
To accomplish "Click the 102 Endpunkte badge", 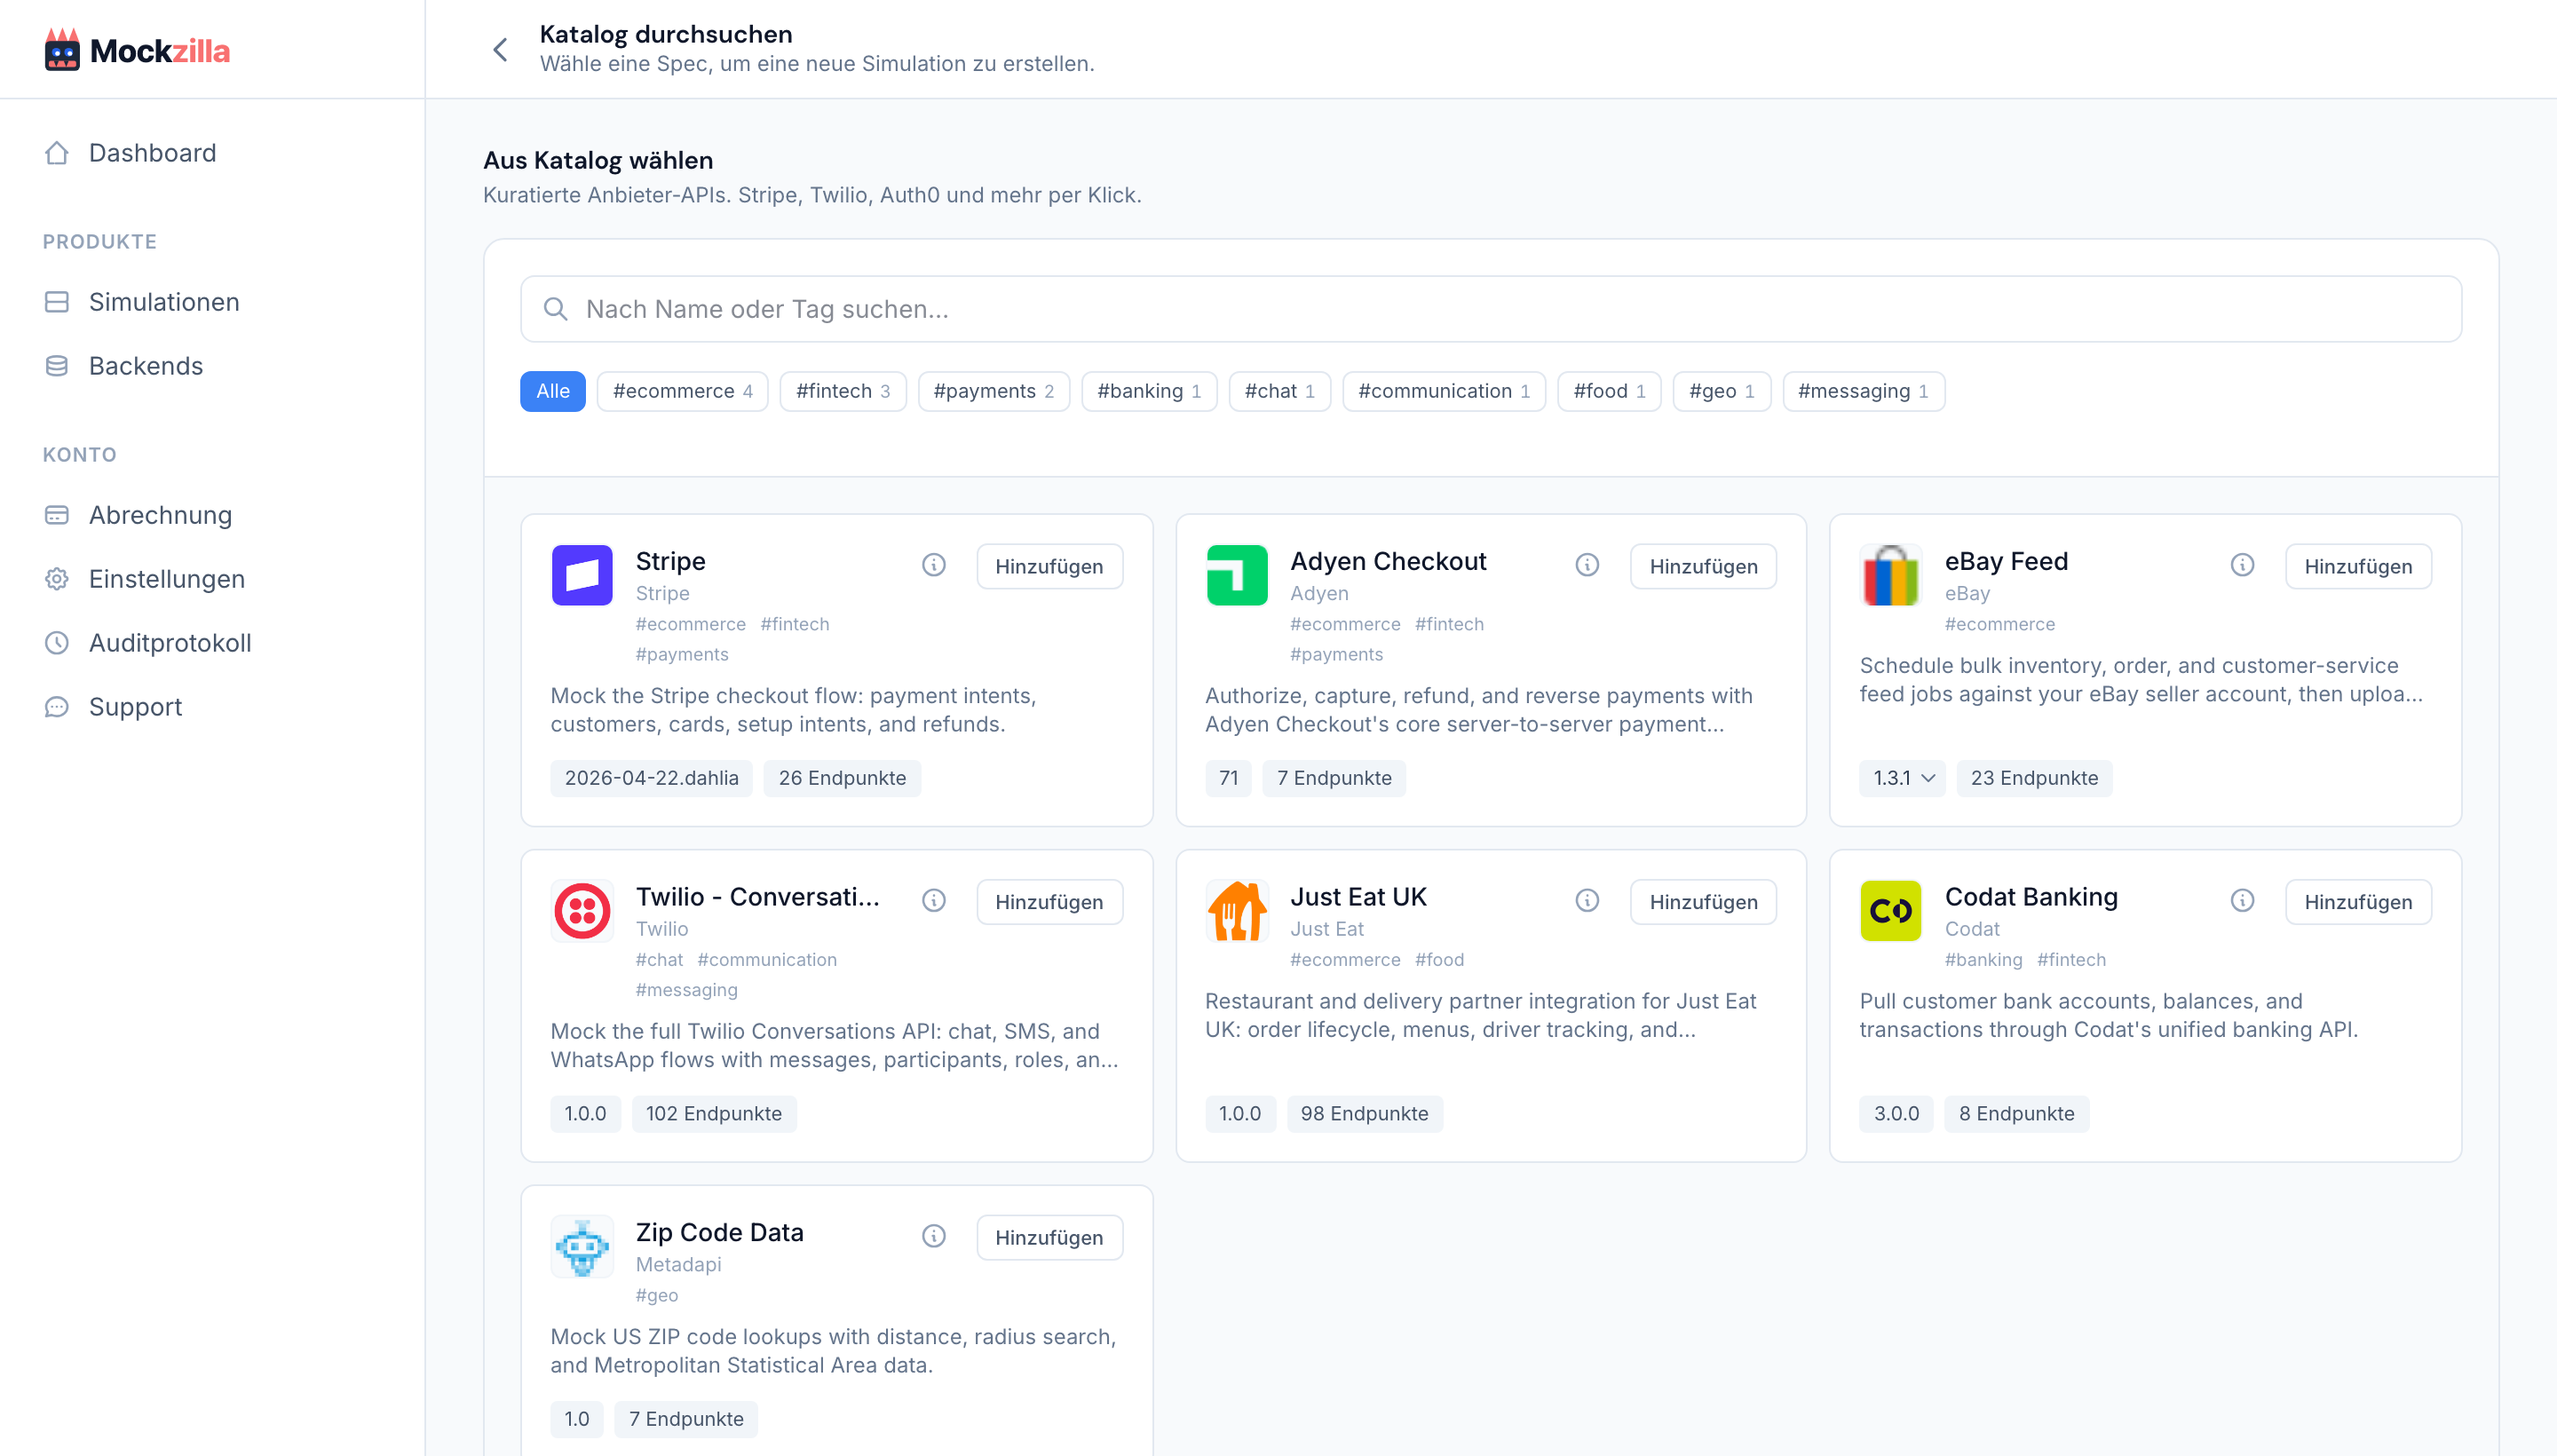I will click(x=714, y=1113).
